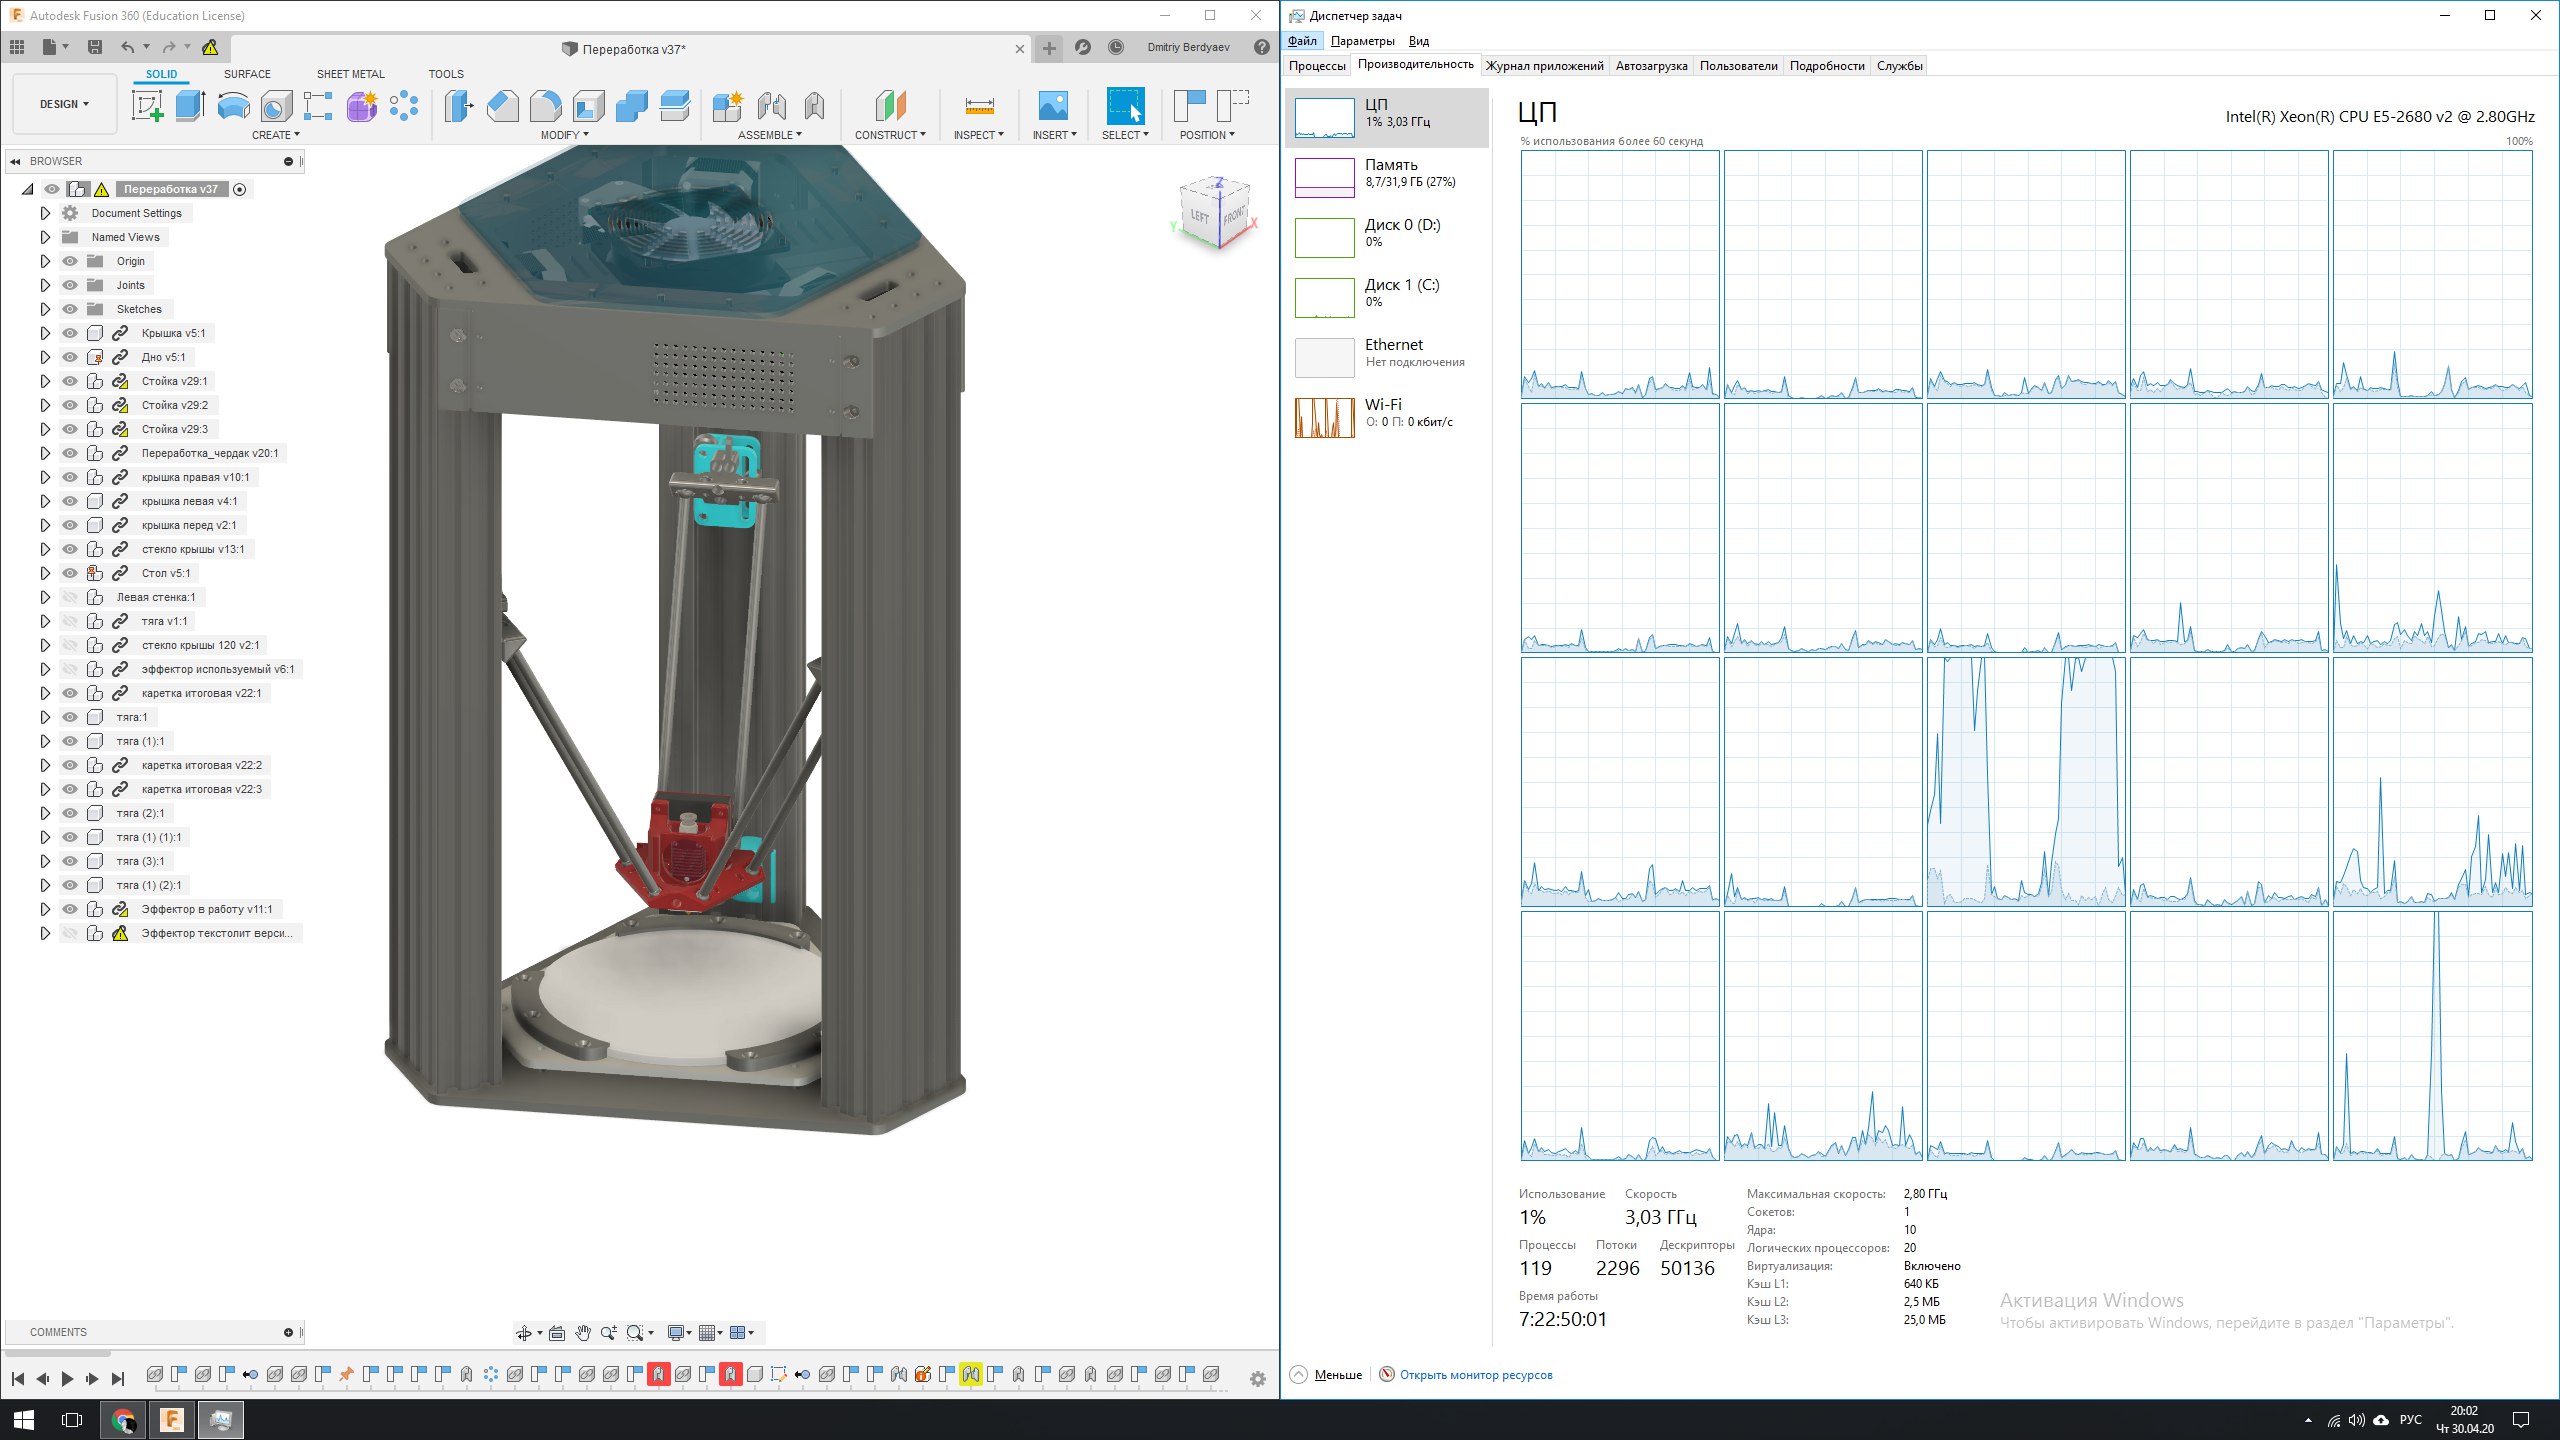Expand каретка итоговая v22:1 node
Viewport: 2560px width, 1440px height.
click(x=45, y=693)
